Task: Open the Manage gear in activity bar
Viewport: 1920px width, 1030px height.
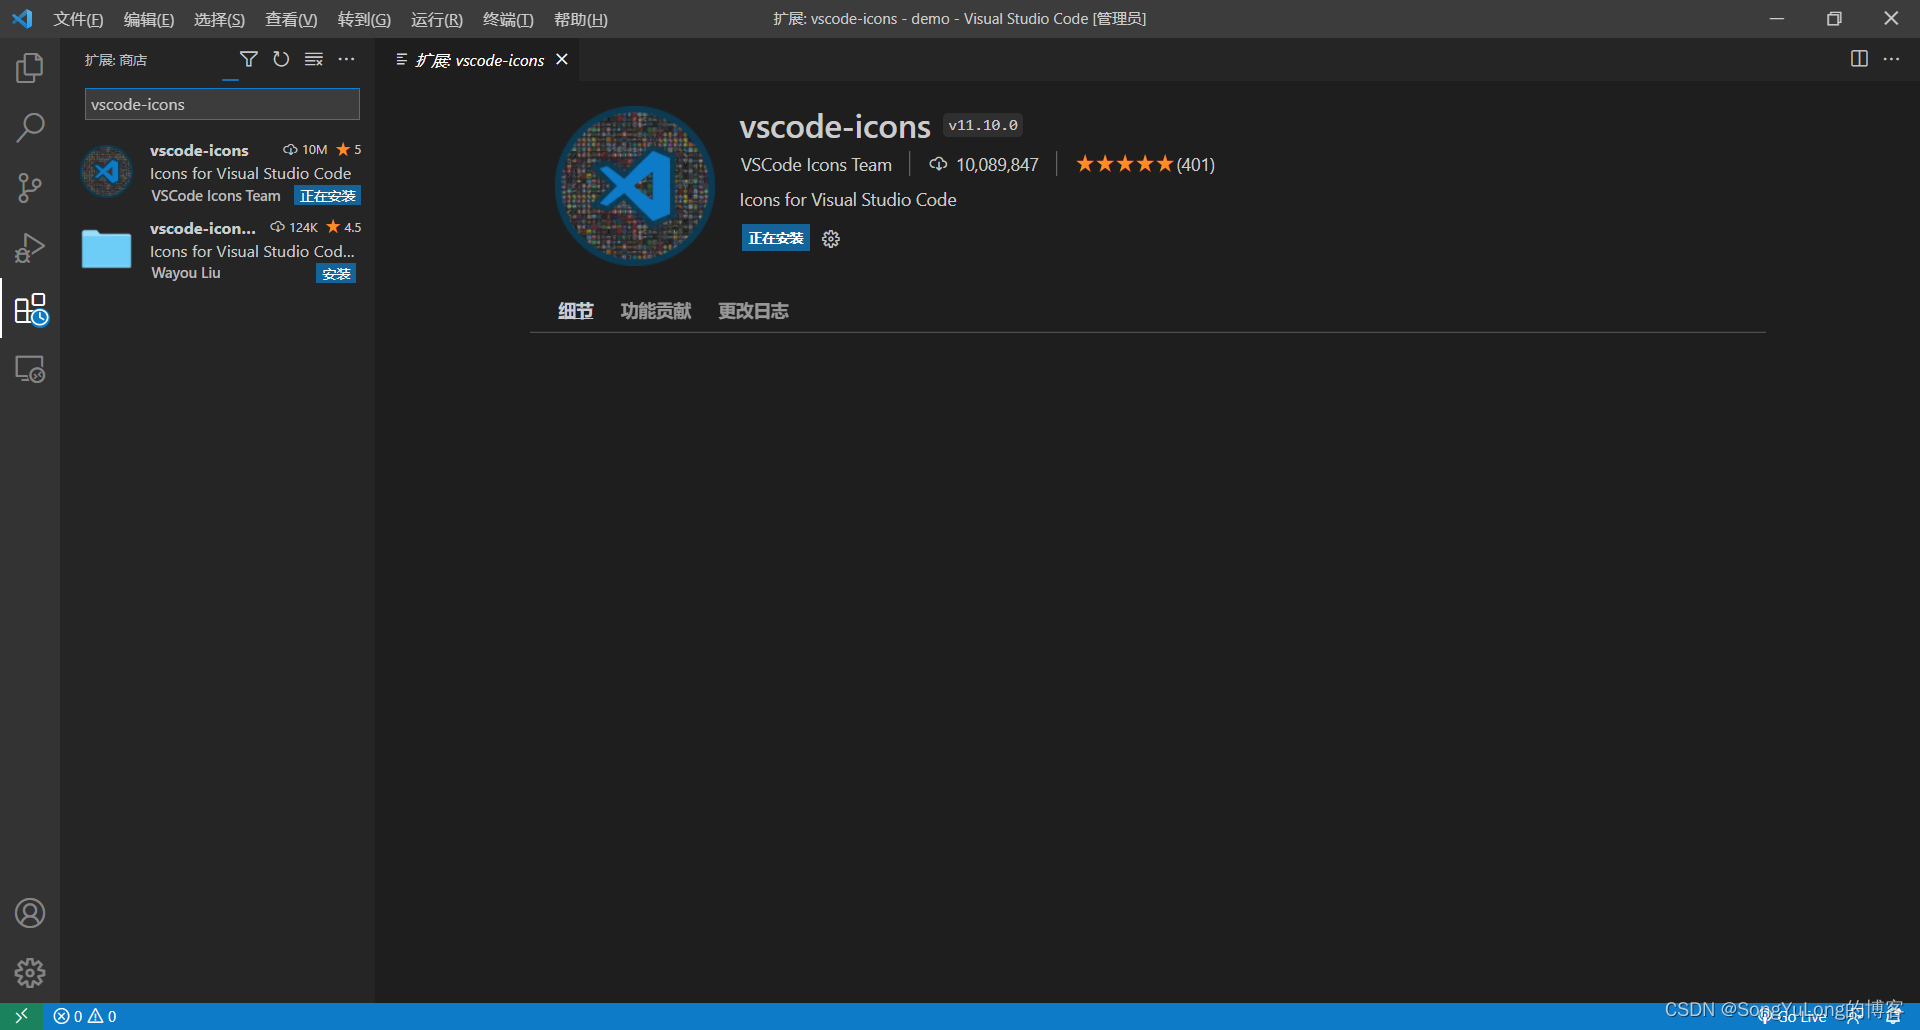Action: click(x=30, y=973)
